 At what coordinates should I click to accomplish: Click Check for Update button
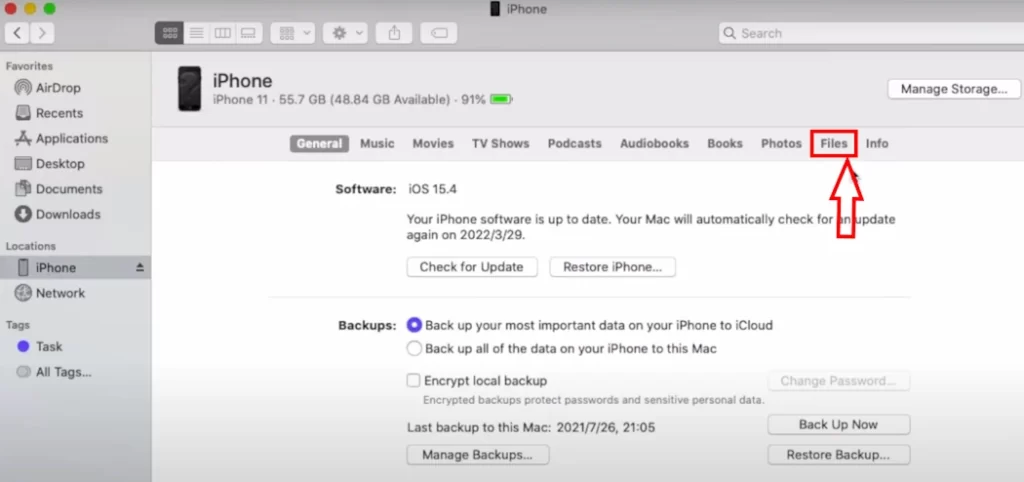[472, 267]
